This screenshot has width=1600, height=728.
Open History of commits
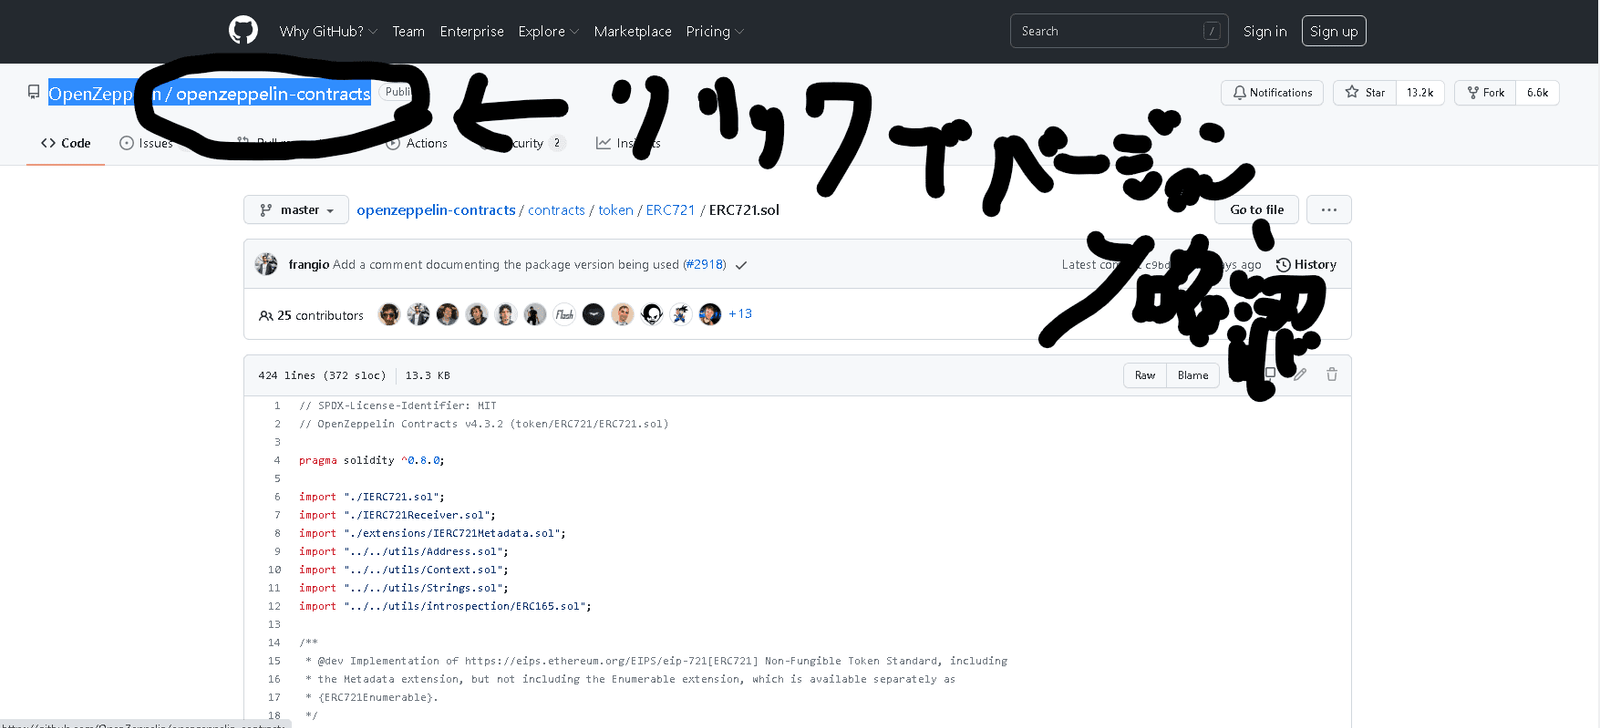pyautogui.click(x=1306, y=265)
